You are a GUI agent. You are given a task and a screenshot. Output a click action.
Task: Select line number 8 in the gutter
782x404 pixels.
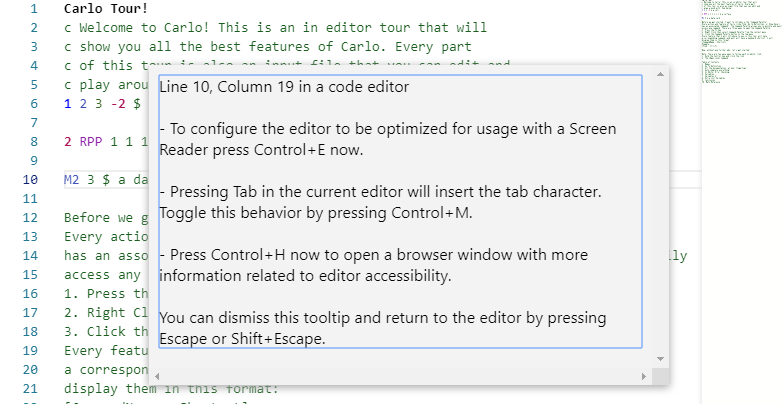pyautogui.click(x=33, y=142)
